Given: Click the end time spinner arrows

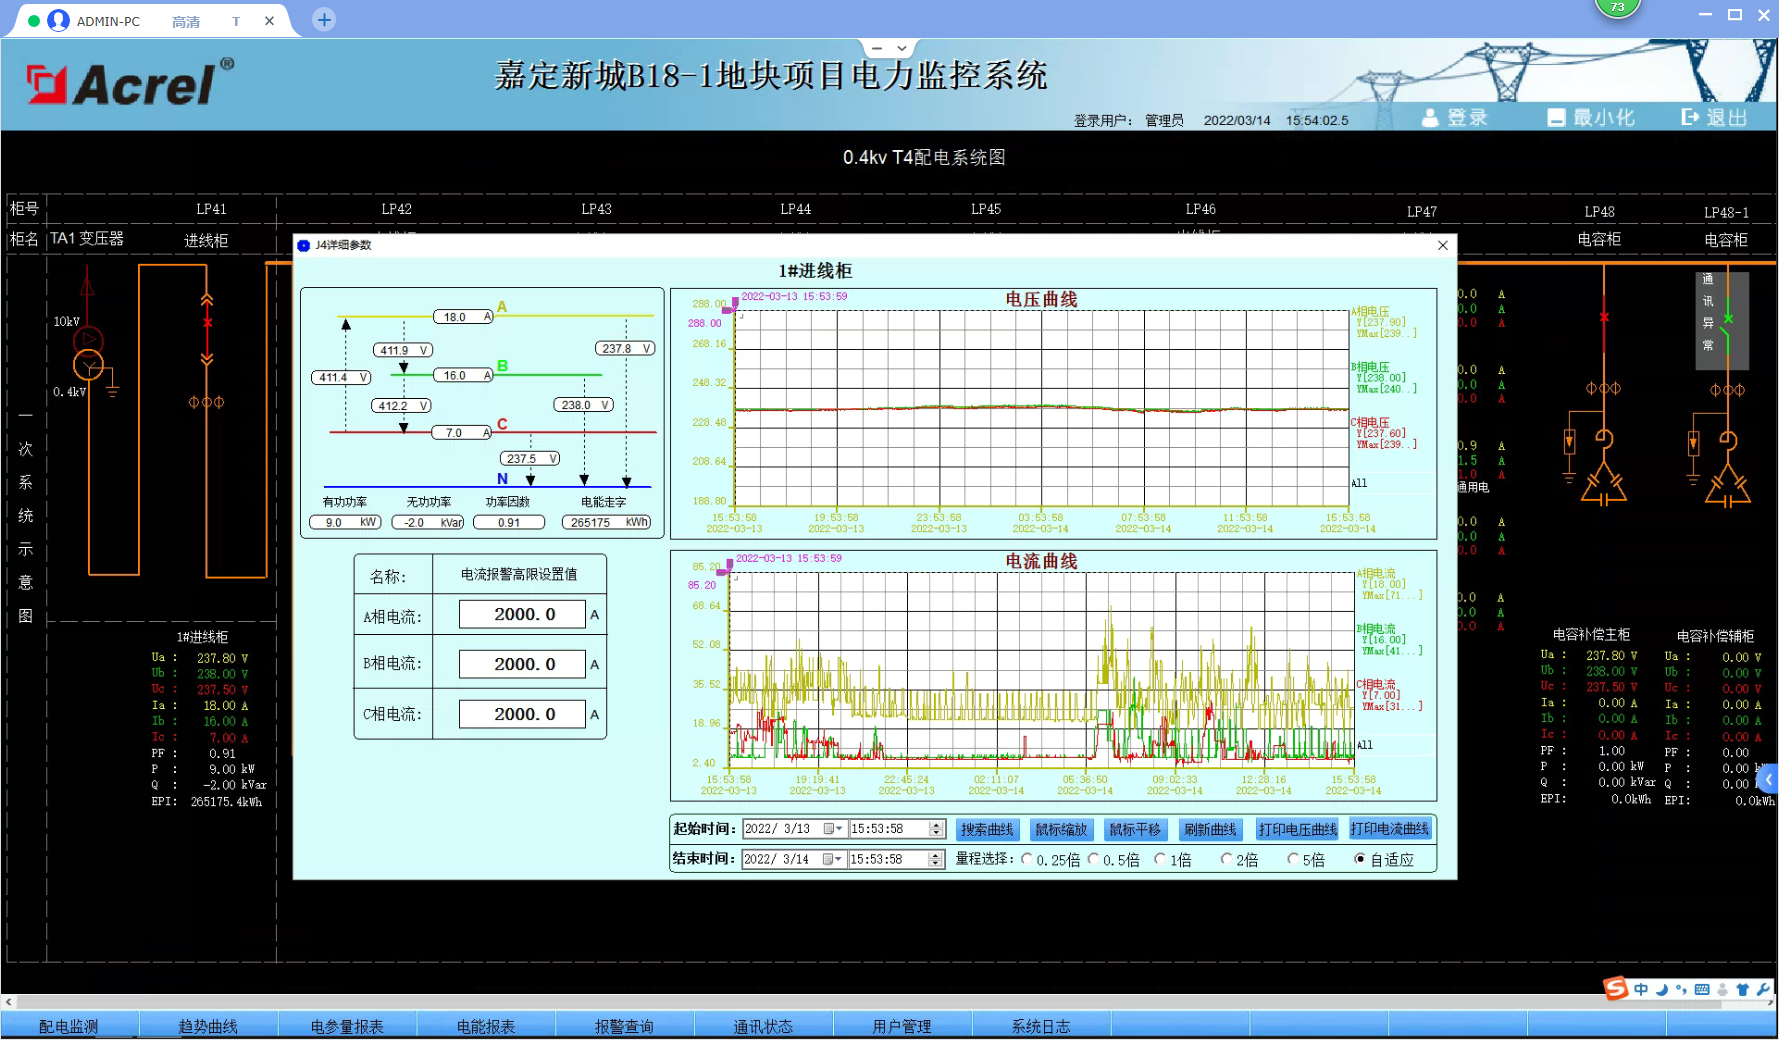Looking at the screenshot, I should coord(935,859).
